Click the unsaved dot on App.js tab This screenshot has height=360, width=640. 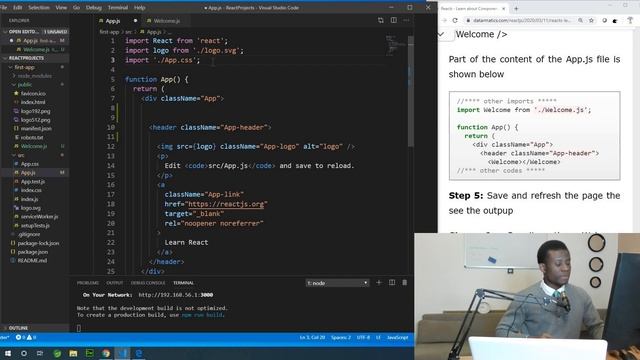135,20
